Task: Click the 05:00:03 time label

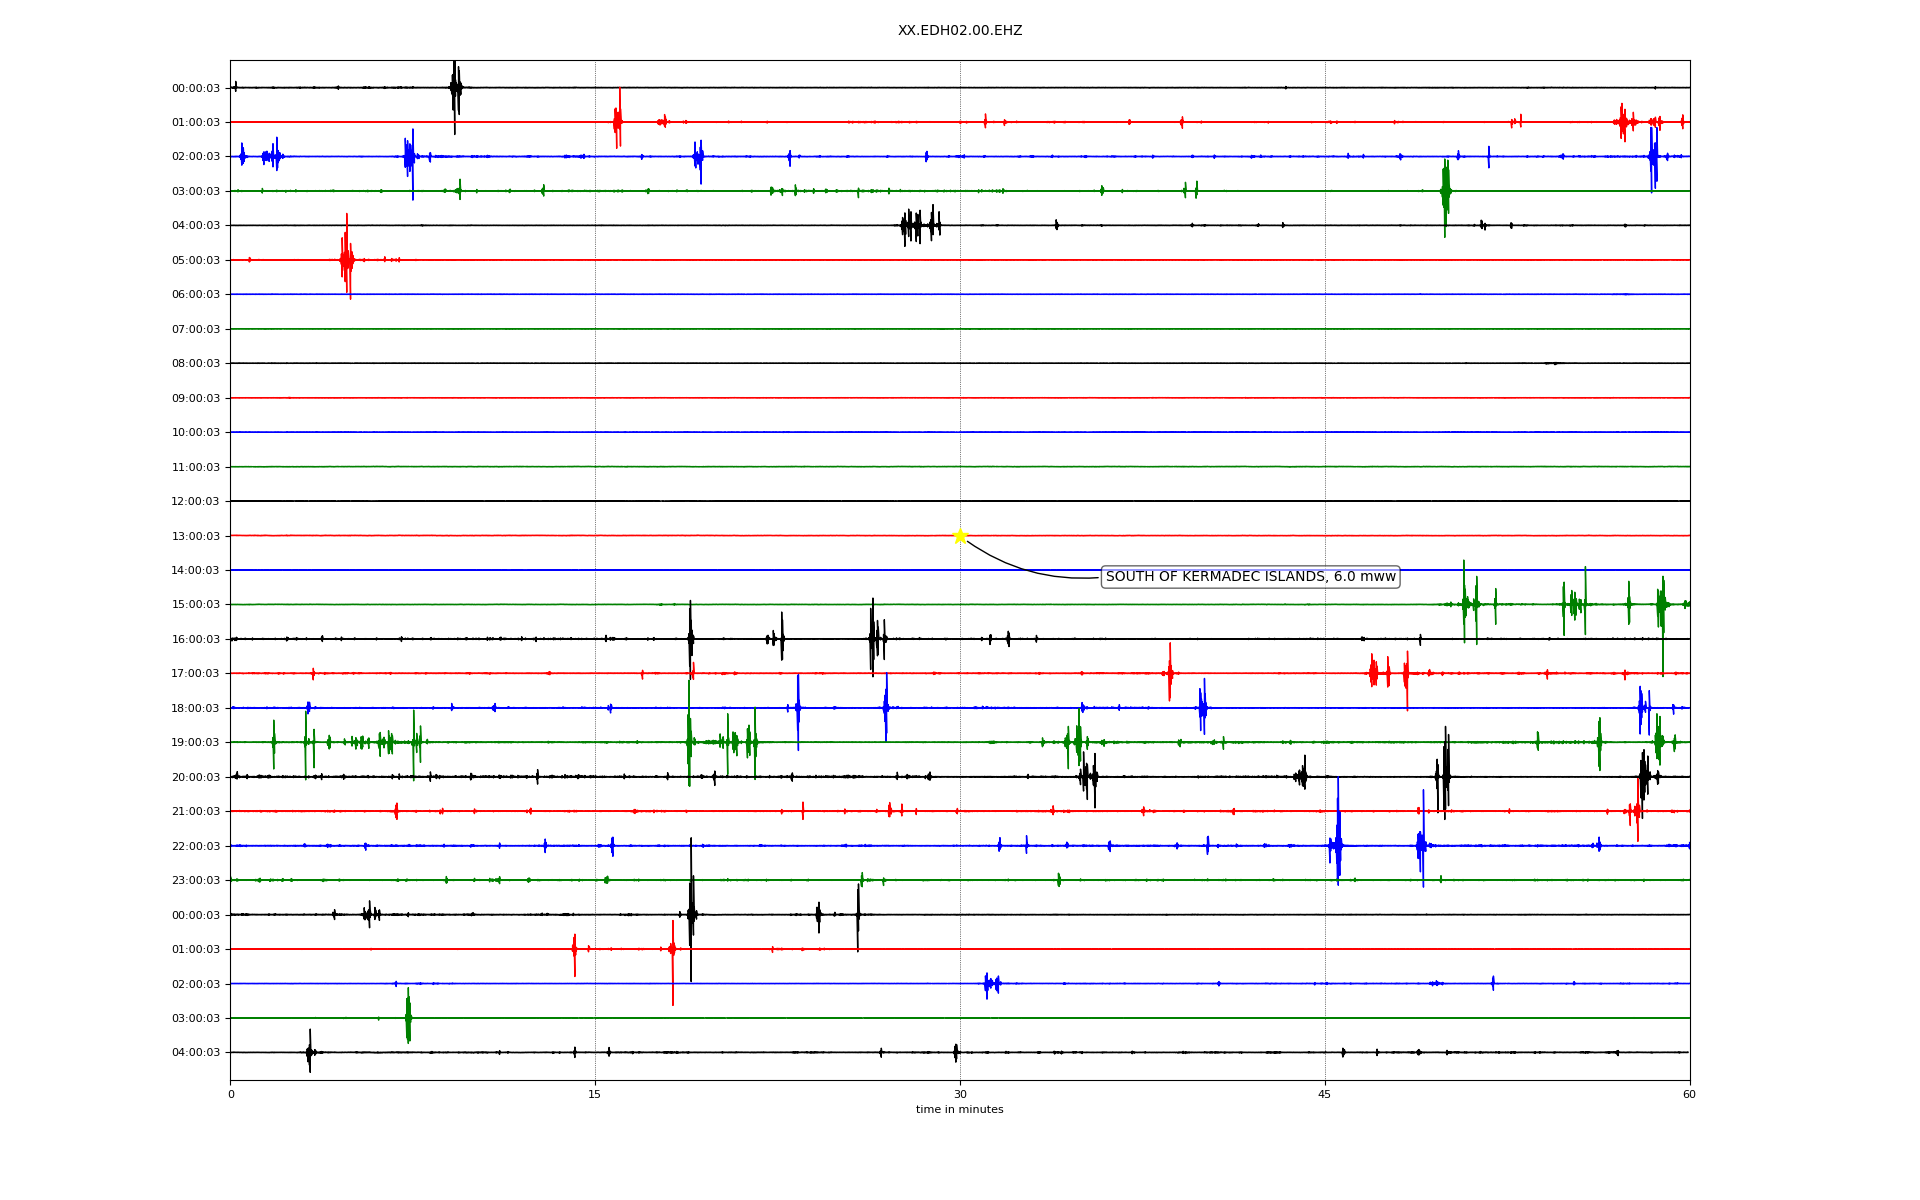Action: (x=196, y=260)
